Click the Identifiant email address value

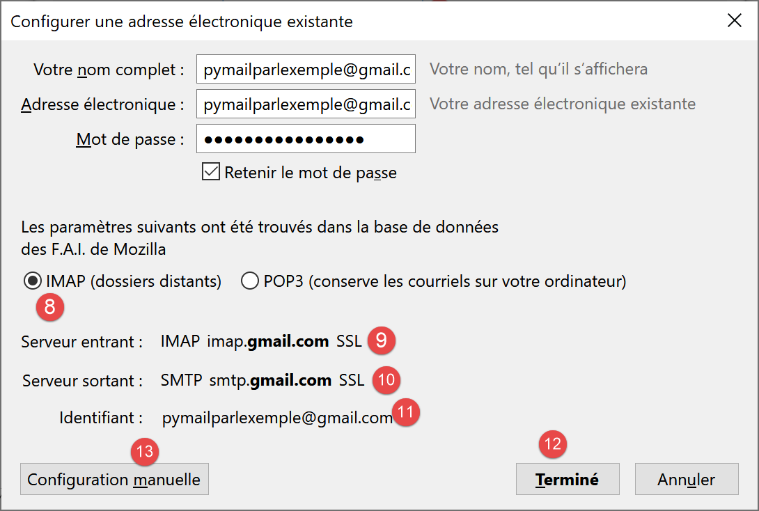[277, 418]
